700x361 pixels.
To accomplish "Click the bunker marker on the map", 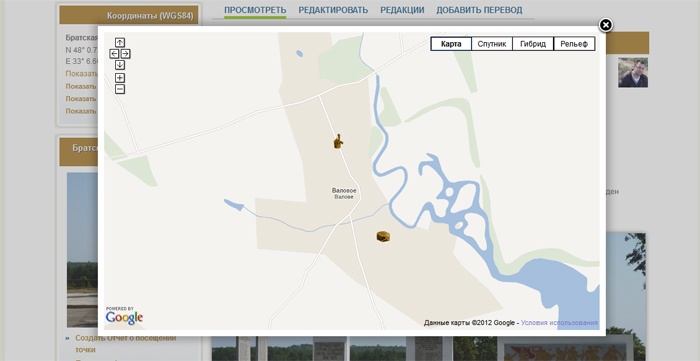I will 383,237.
